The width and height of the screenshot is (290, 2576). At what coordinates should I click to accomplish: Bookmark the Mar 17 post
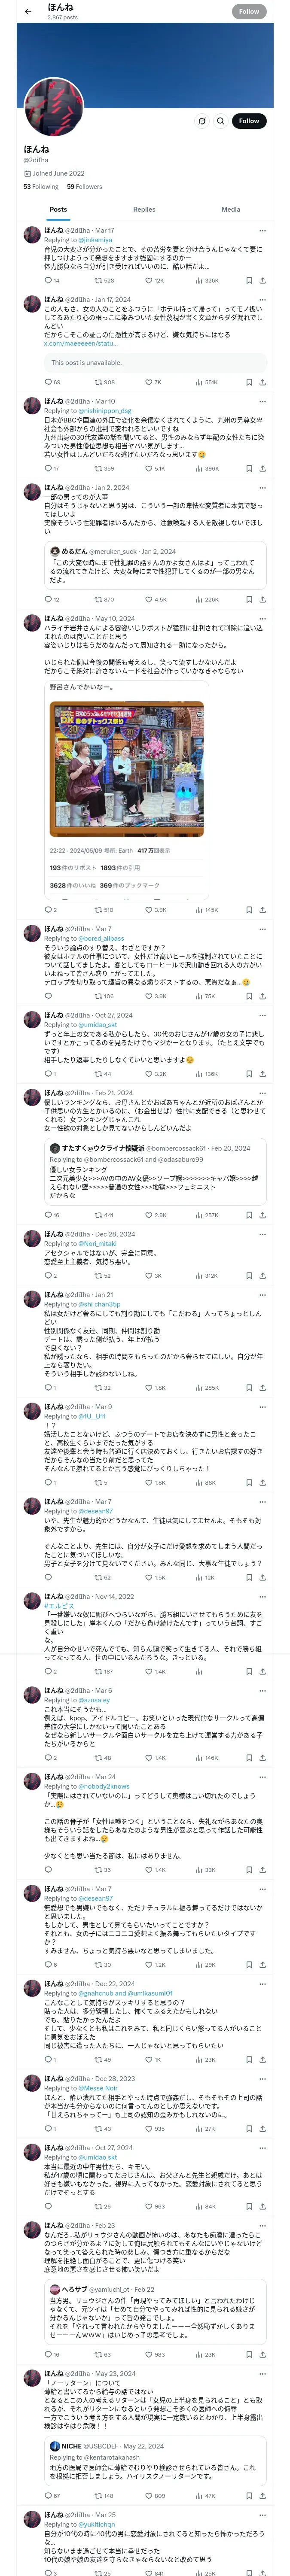click(249, 281)
